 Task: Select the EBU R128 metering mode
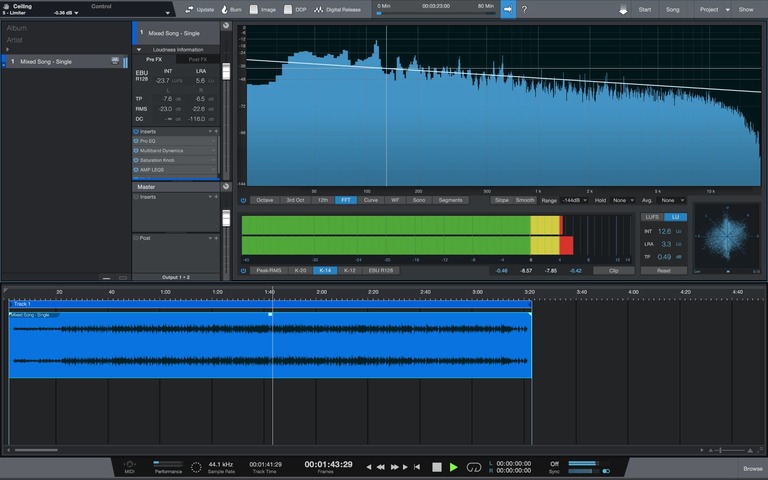381,270
